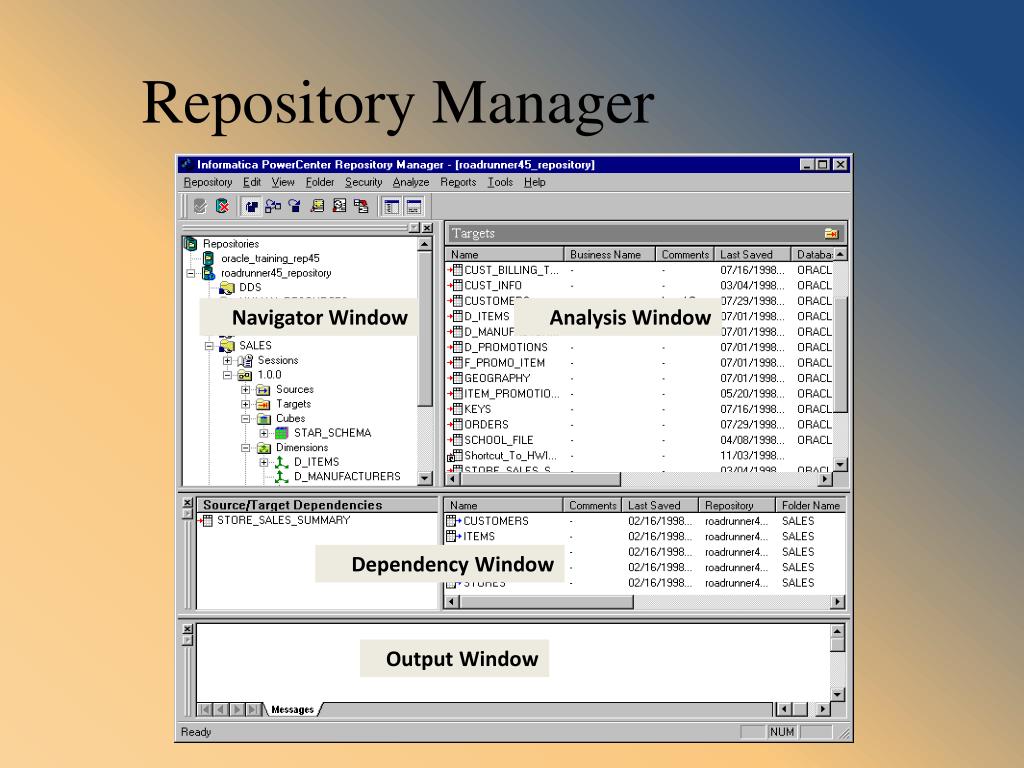The height and width of the screenshot is (768, 1024).
Task: Select the D_MANUFACTURERS dimension icon
Action: click(x=281, y=477)
